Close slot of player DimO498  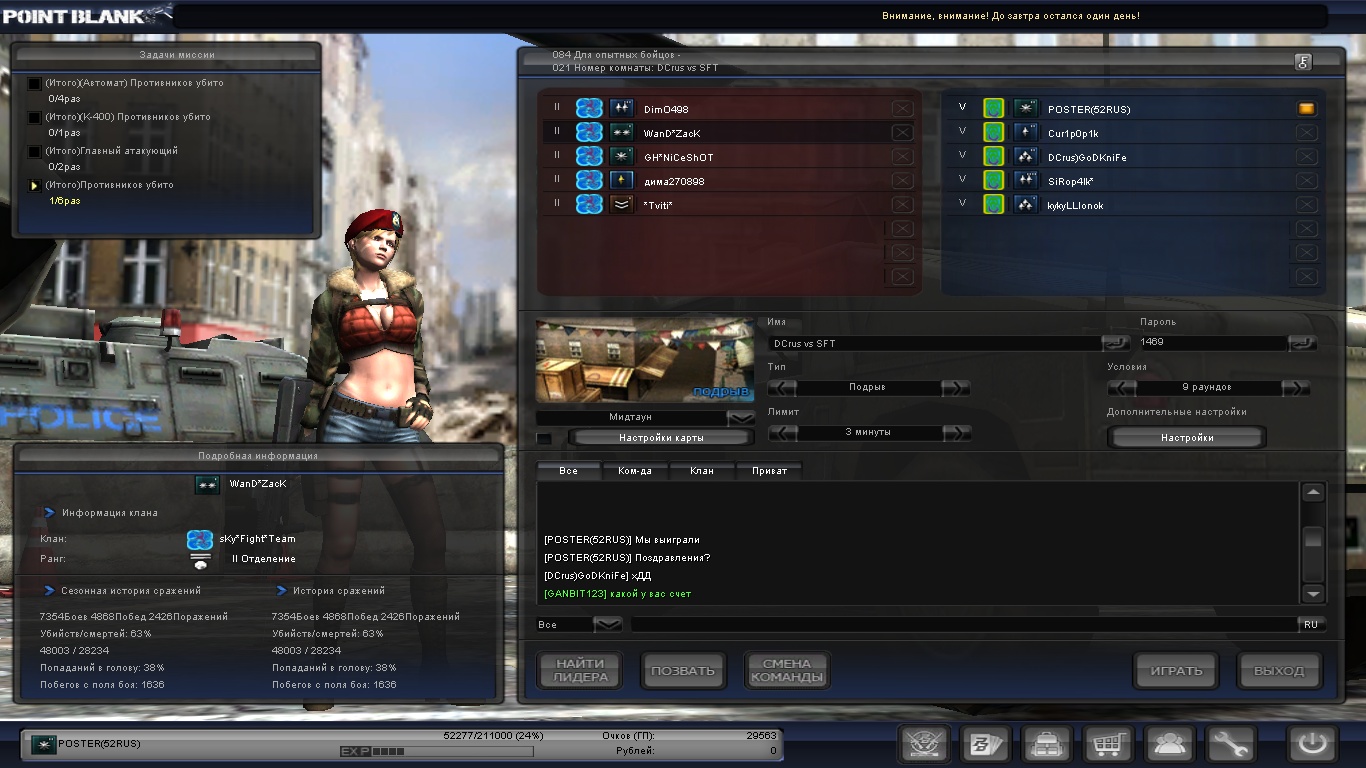[x=901, y=108]
